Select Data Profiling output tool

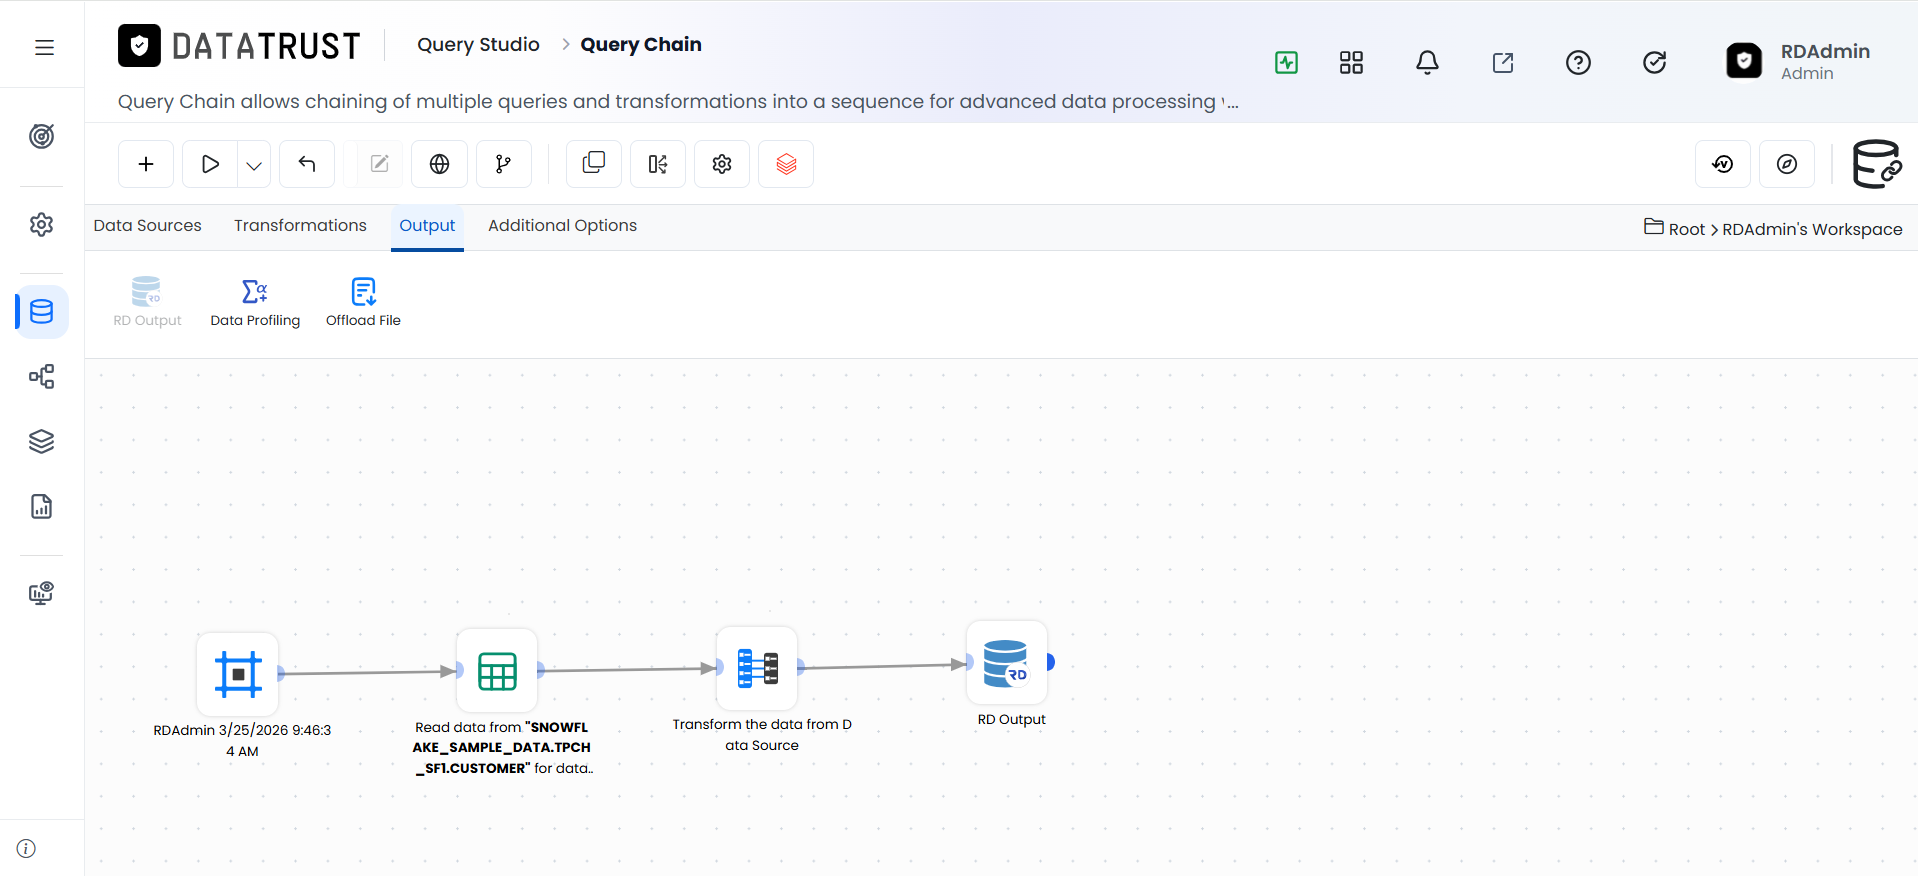click(255, 303)
